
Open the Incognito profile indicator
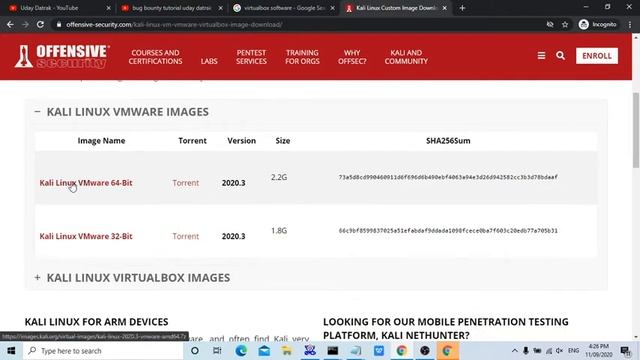598,24
